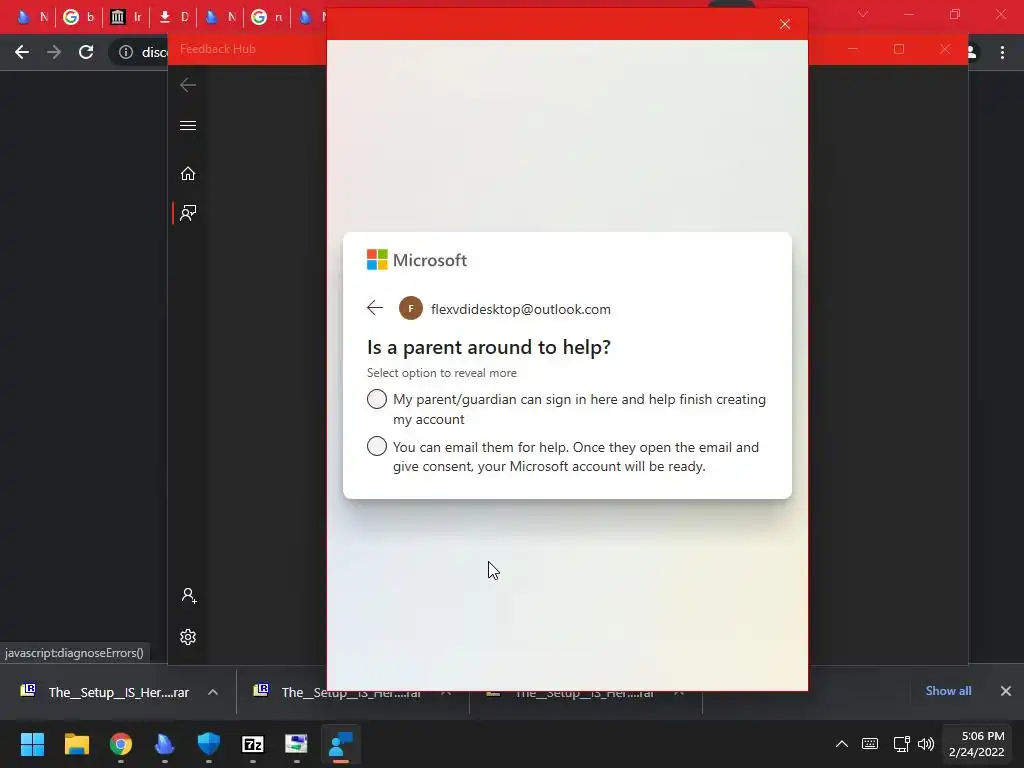Expand Feedback Hub hamburger navigation menu

[x=188, y=125]
